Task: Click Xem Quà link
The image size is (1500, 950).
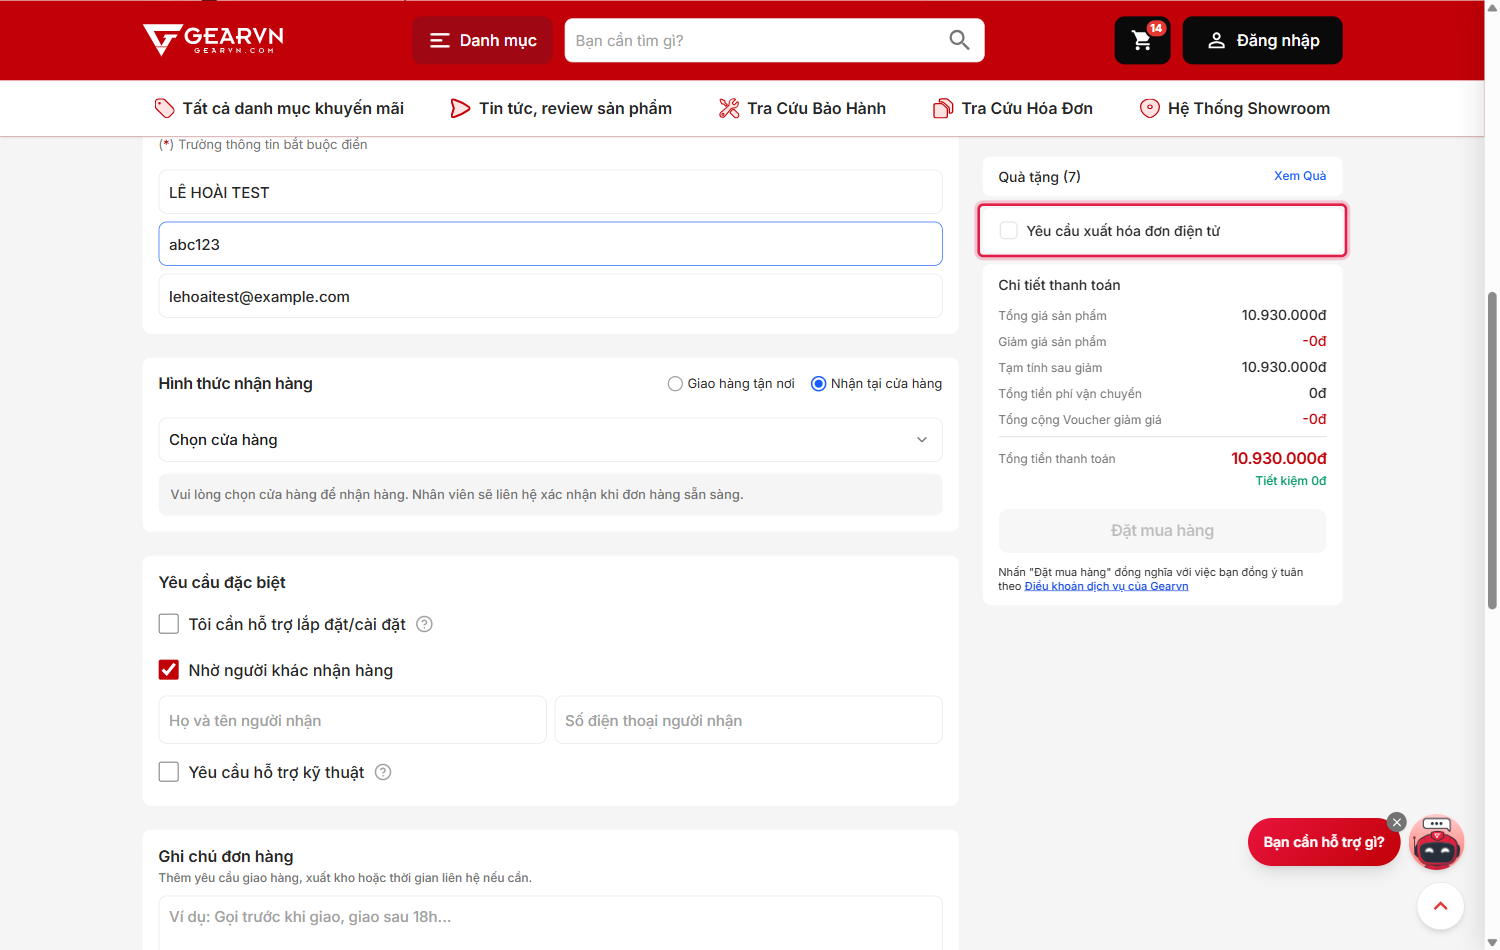Action: click(x=1300, y=176)
